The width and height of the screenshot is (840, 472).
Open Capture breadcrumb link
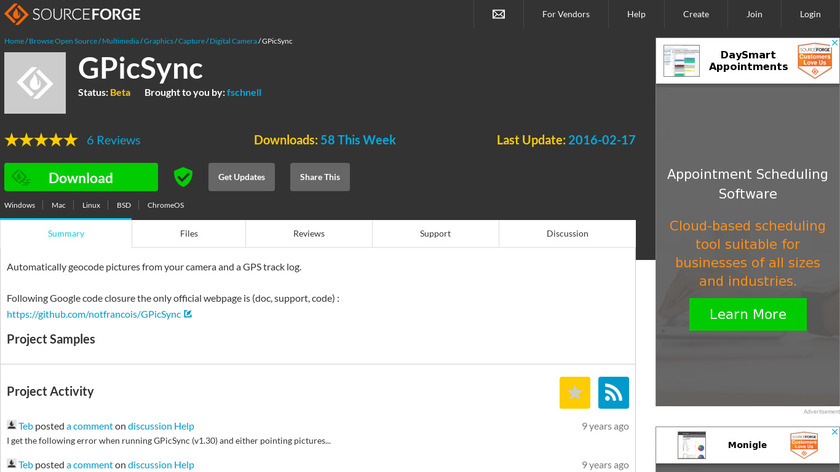[192, 41]
